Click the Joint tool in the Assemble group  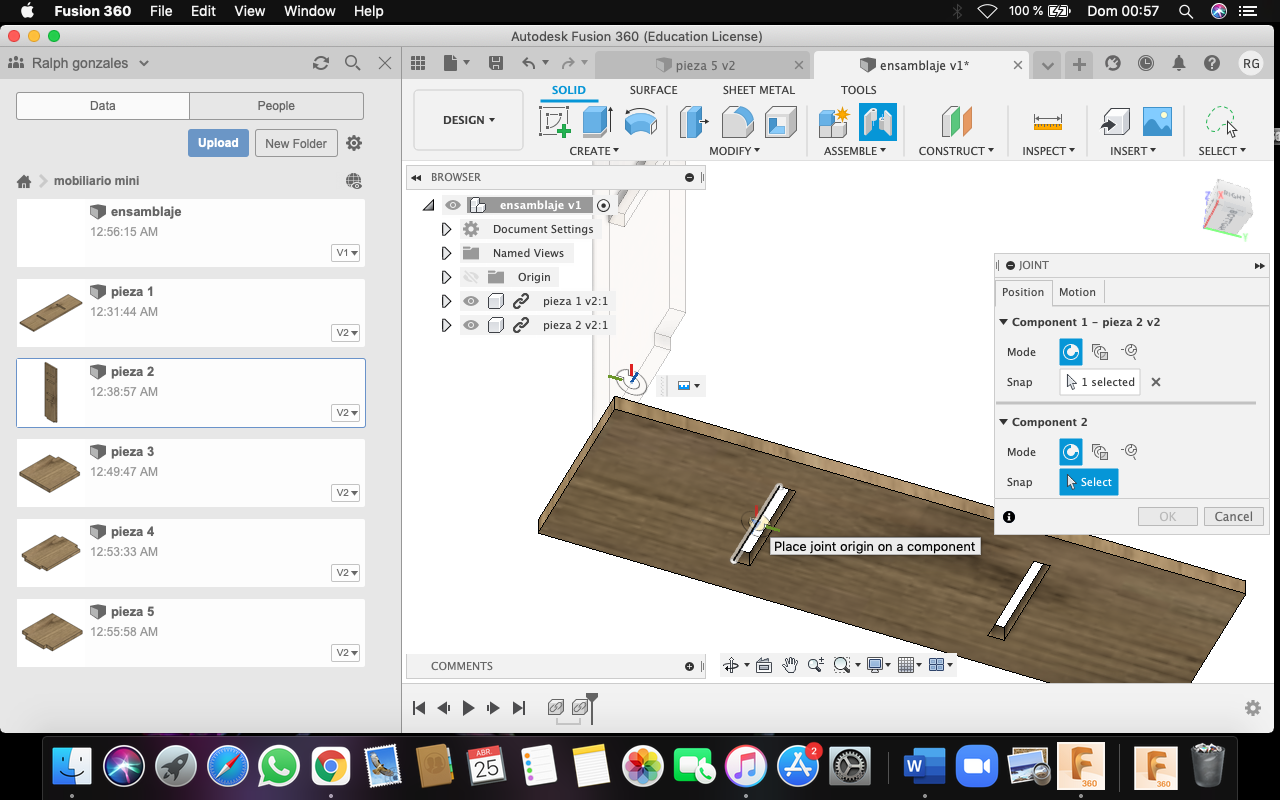pyautogui.click(x=877, y=122)
